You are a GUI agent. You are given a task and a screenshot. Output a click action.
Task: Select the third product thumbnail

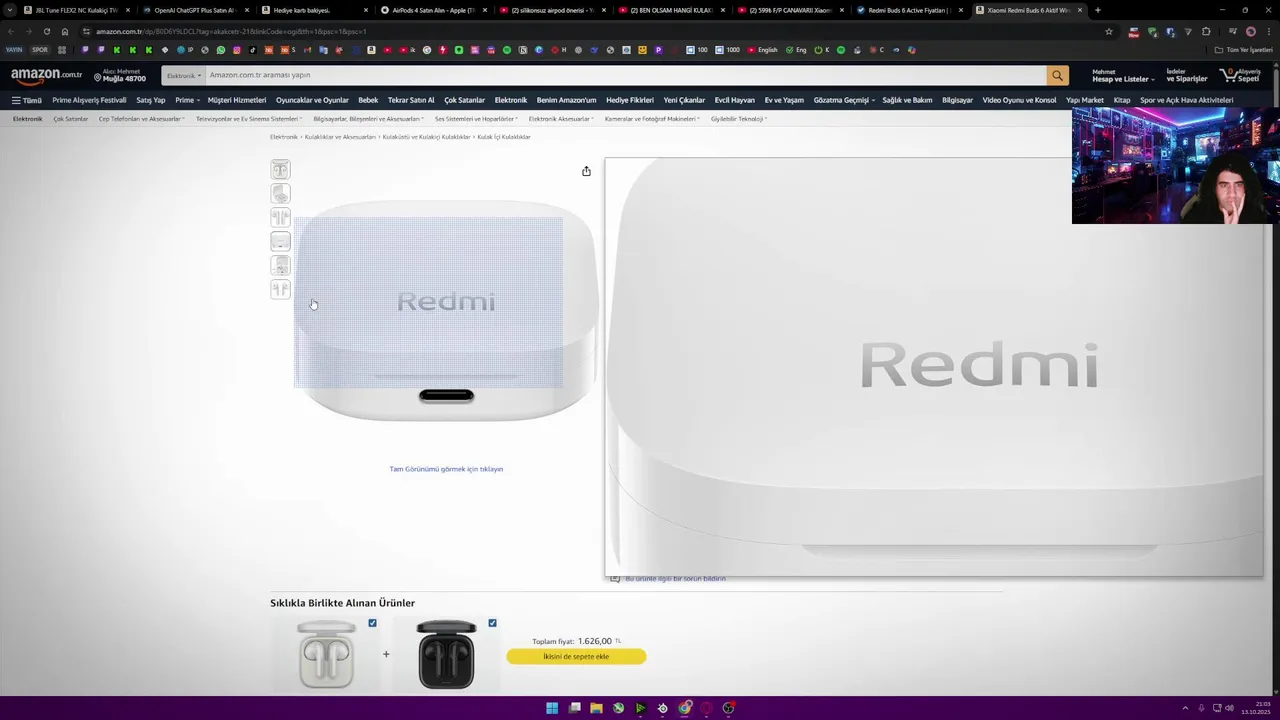point(280,217)
